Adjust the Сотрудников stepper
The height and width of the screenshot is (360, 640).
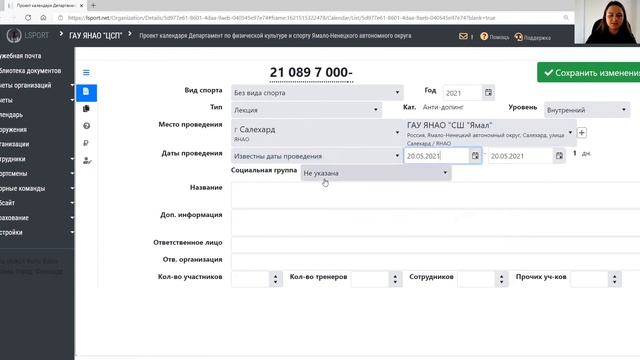502,279
